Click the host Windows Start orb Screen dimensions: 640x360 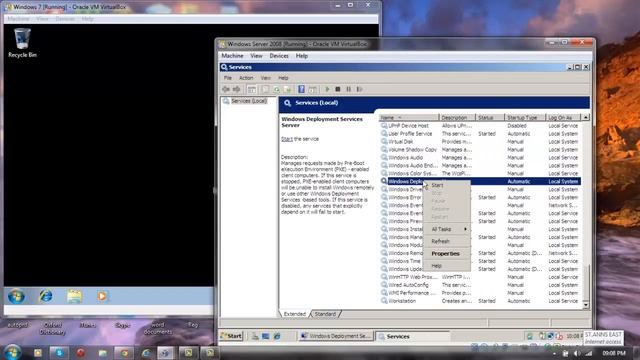click(x=12, y=352)
